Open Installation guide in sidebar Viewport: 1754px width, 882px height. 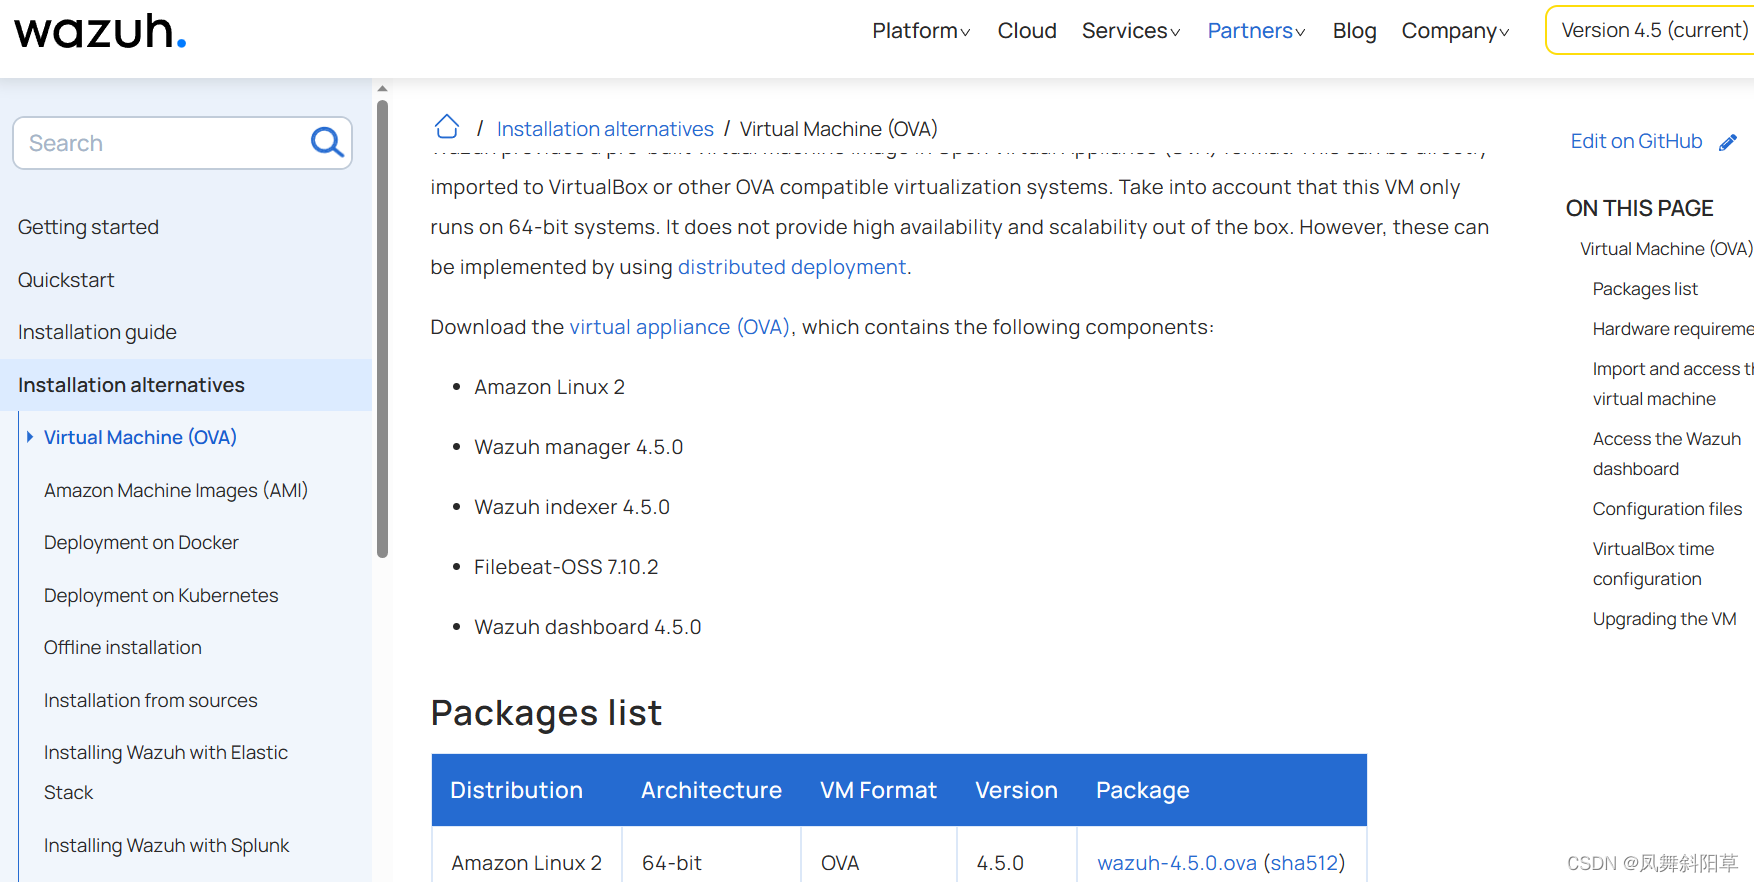[x=97, y=332]
